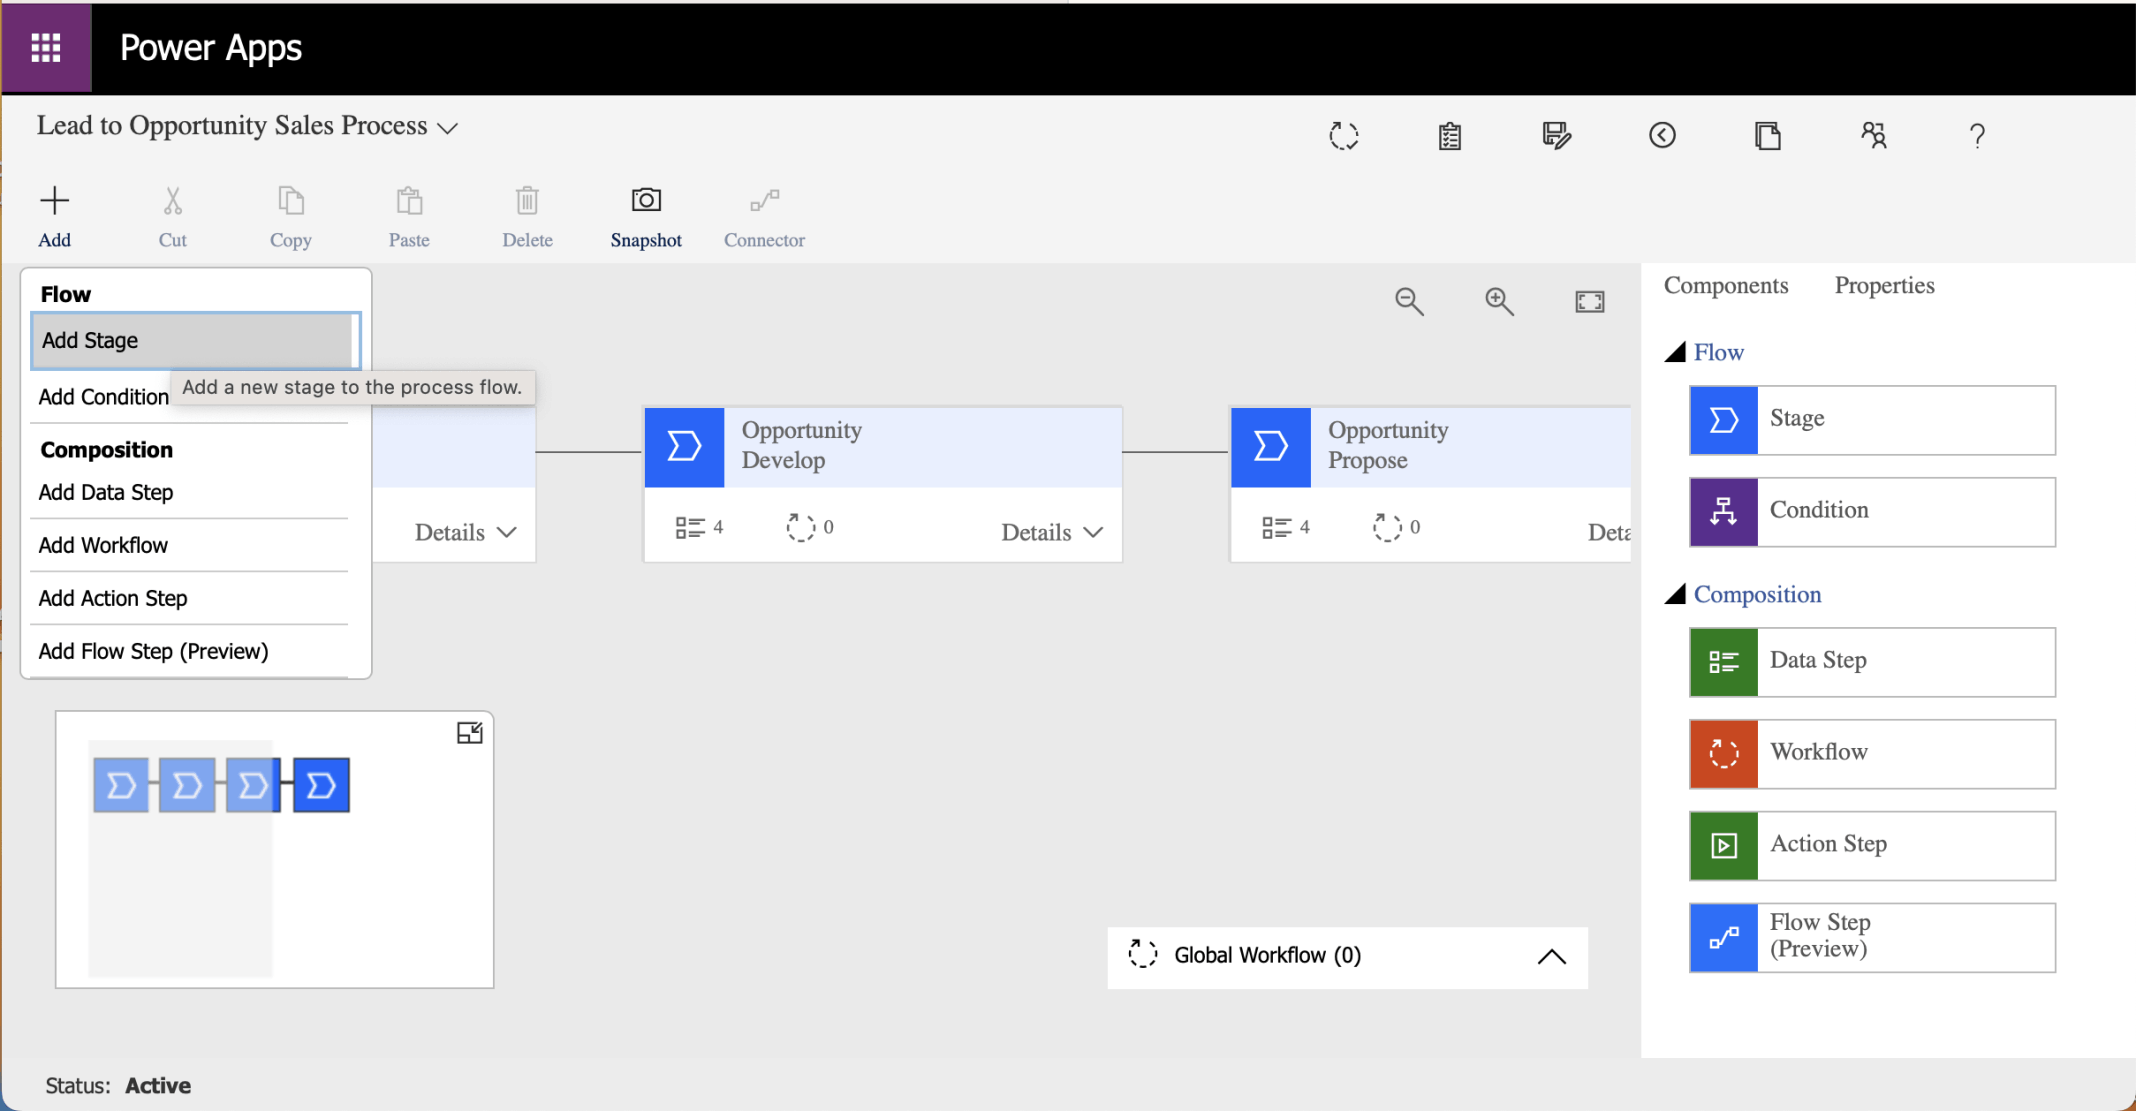Click the zoom out magnifier icon
2136x1111 pixels.
(1409, 301)
